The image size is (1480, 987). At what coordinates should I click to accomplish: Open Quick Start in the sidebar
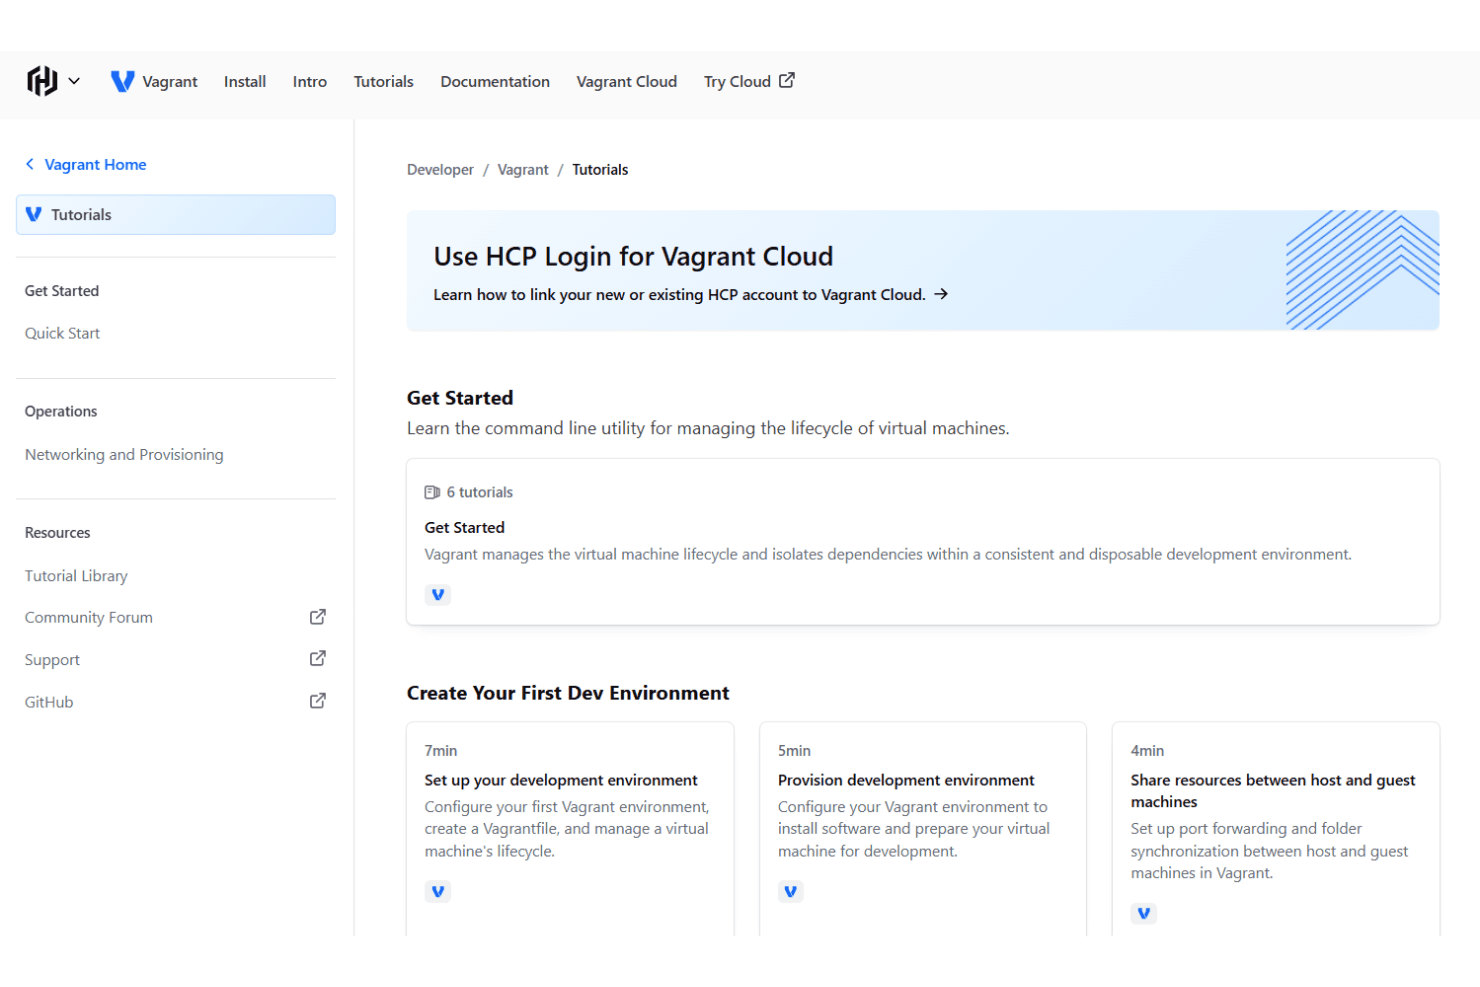click(62, 333)
